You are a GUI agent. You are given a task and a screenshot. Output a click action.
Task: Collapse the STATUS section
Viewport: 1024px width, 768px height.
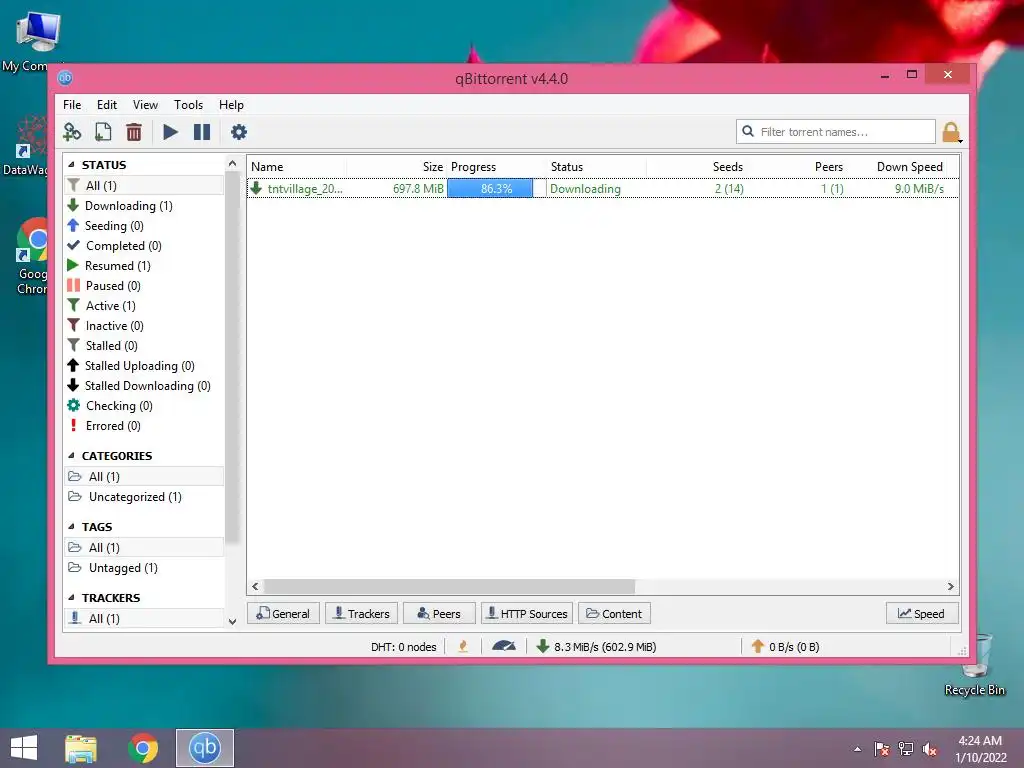coord(72,165)
